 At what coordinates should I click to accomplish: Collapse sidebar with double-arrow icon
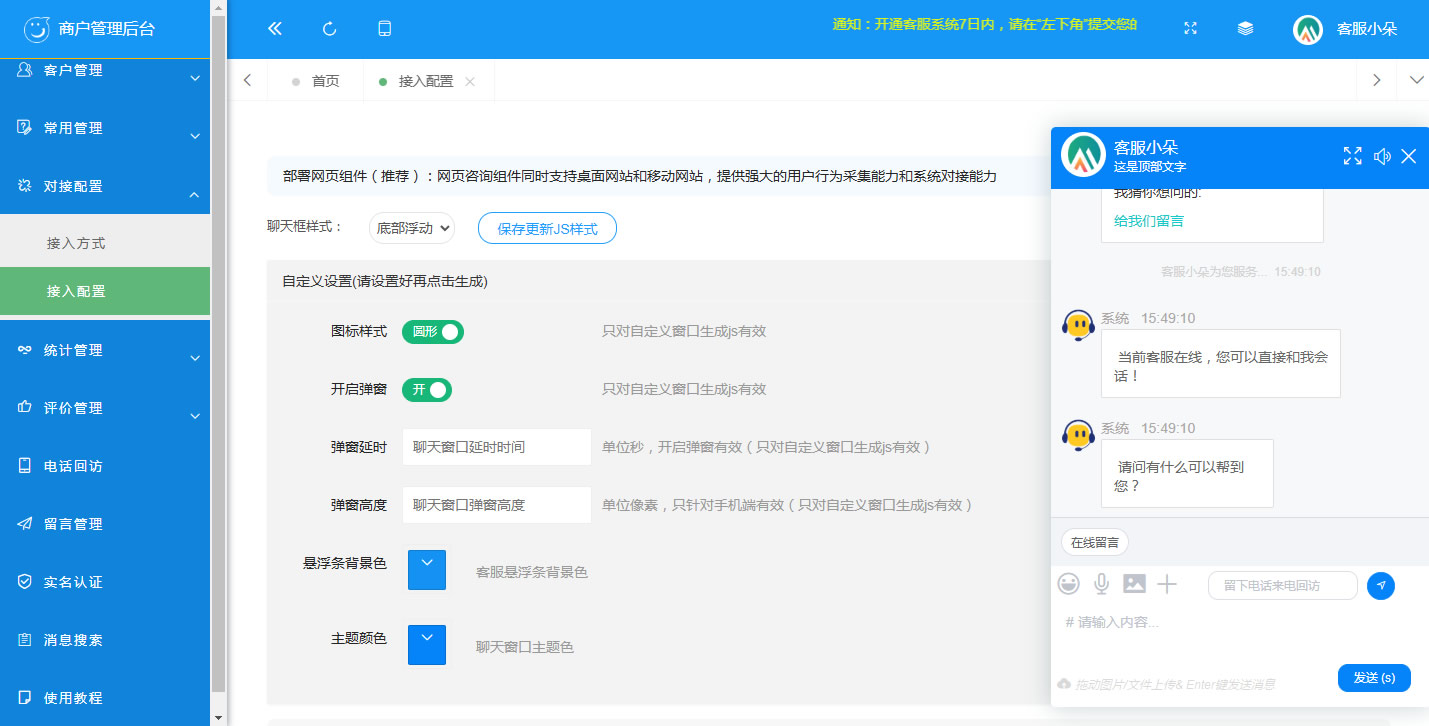click(x=275, y=29)
